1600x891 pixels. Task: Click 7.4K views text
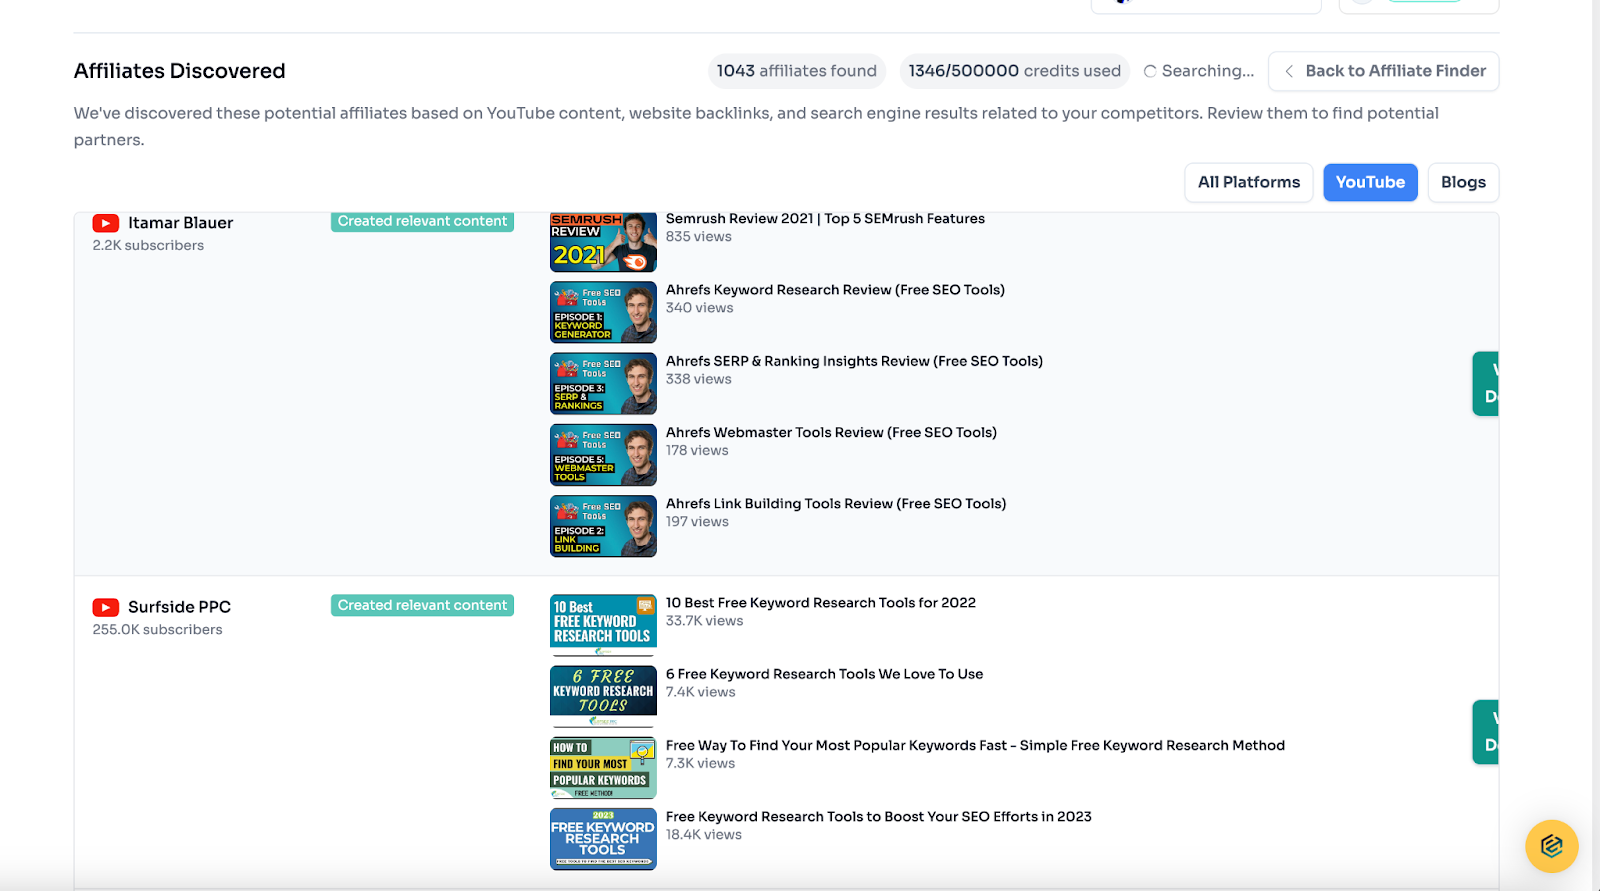[701, 692]
